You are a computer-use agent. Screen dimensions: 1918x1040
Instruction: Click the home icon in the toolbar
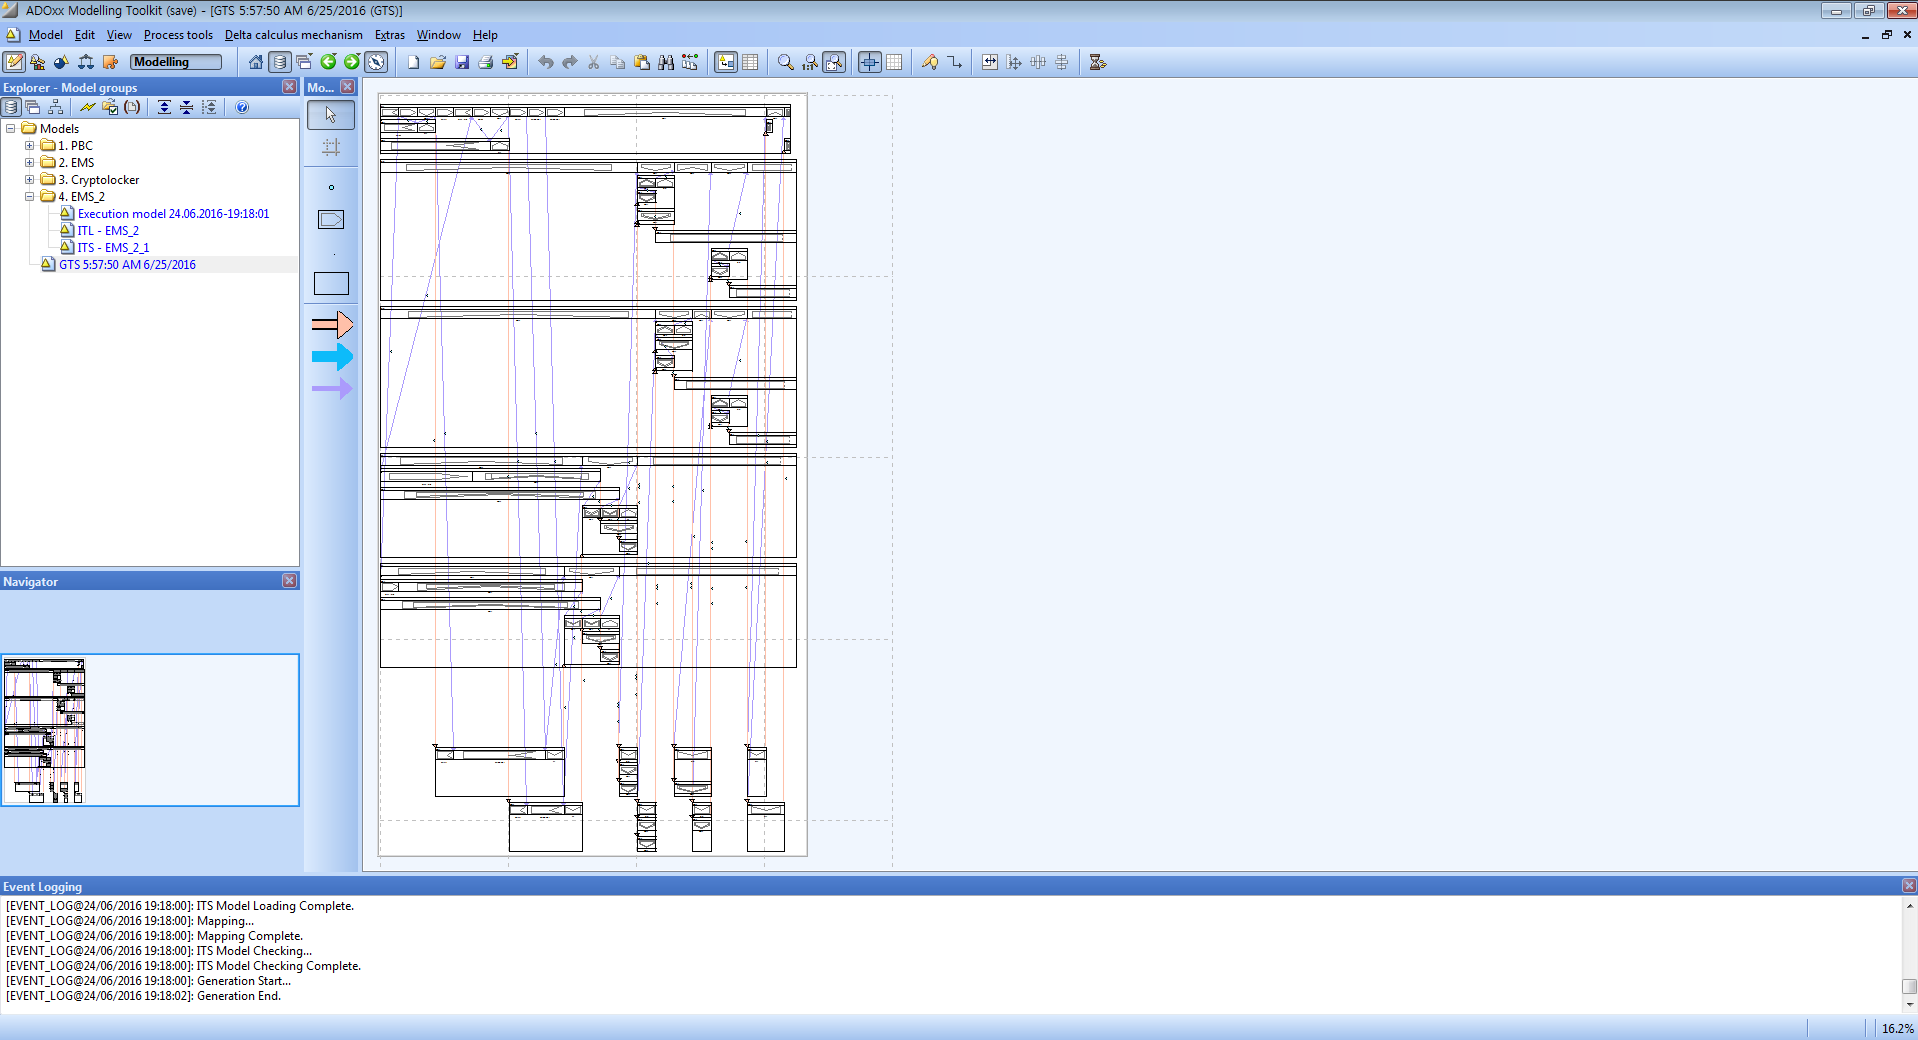pos(256,62)
